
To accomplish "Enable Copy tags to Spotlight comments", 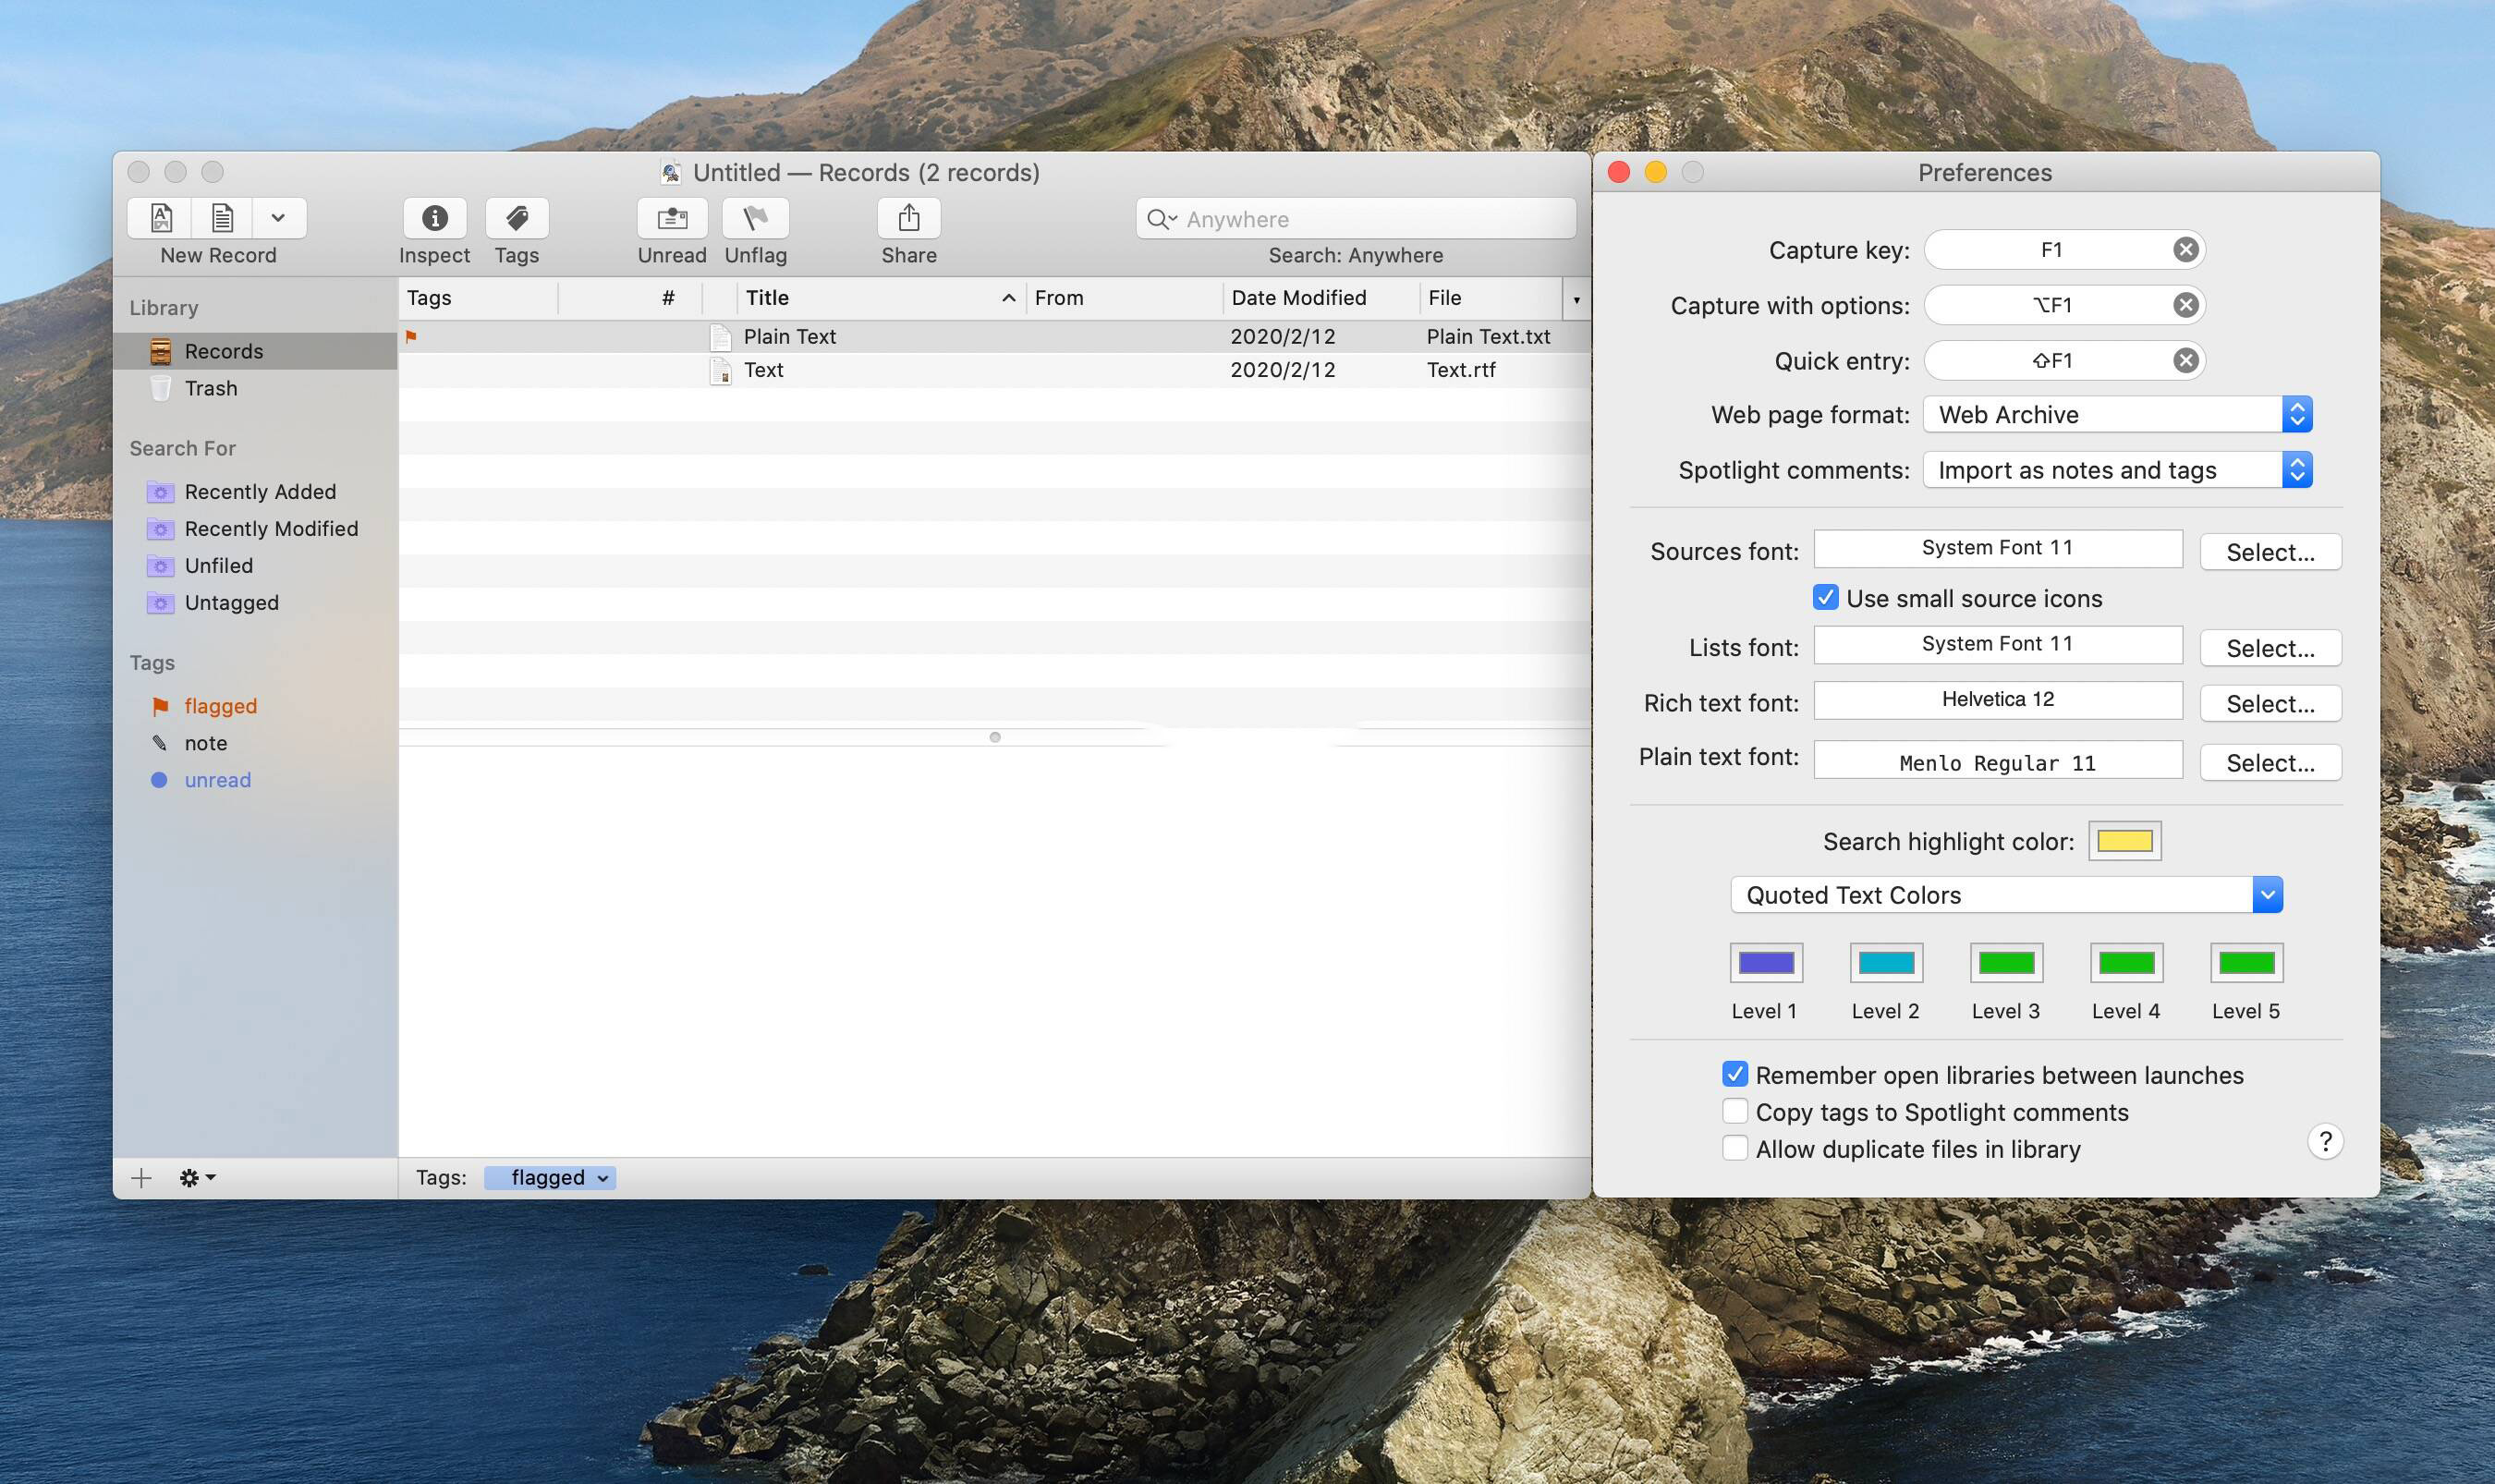I will point(1735,1112).
